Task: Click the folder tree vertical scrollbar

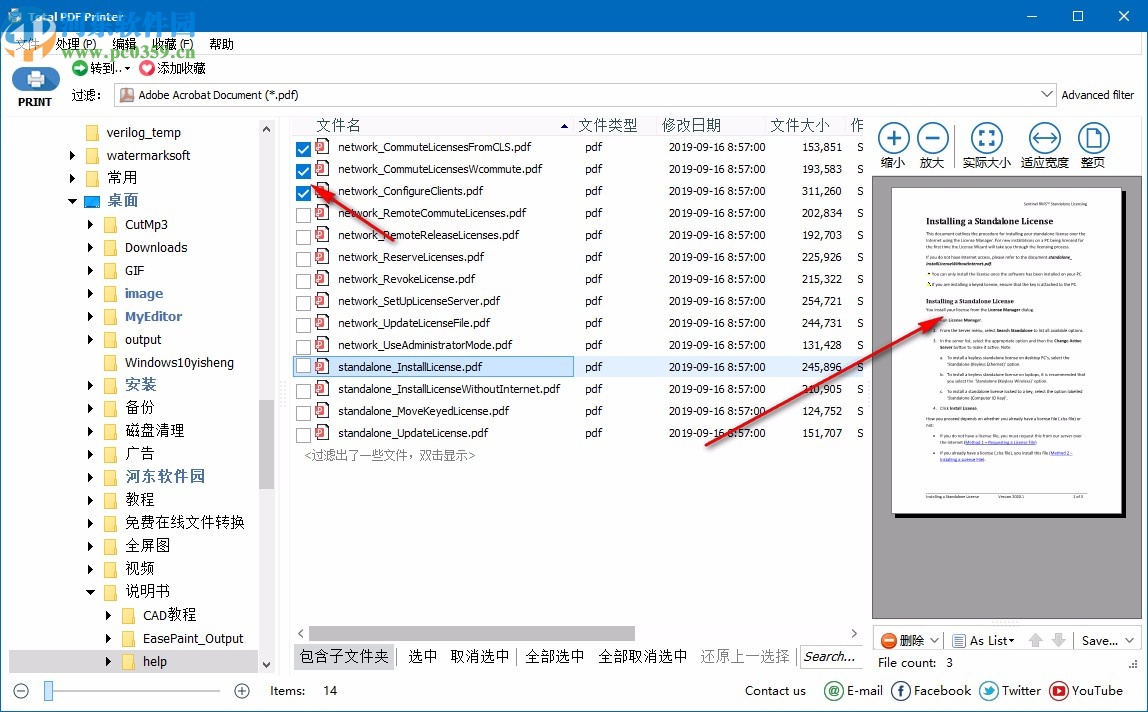Action: pyautogui.click(x=266, y=445)
